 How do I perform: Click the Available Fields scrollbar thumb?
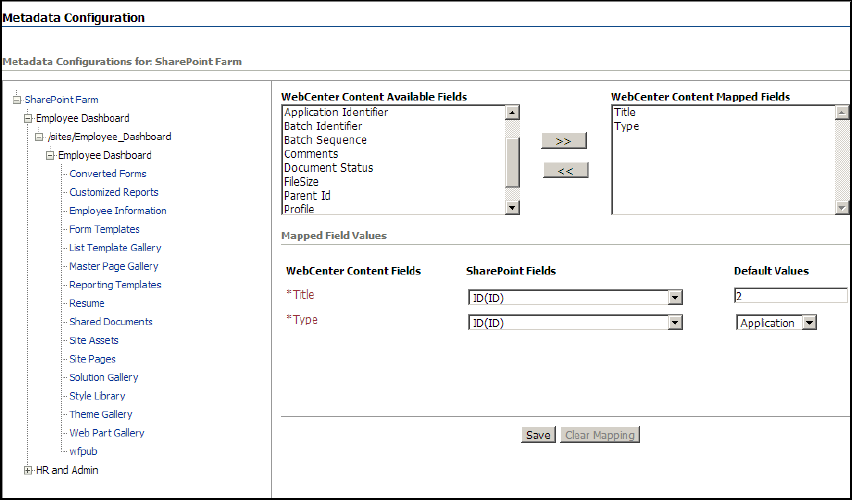512,162
